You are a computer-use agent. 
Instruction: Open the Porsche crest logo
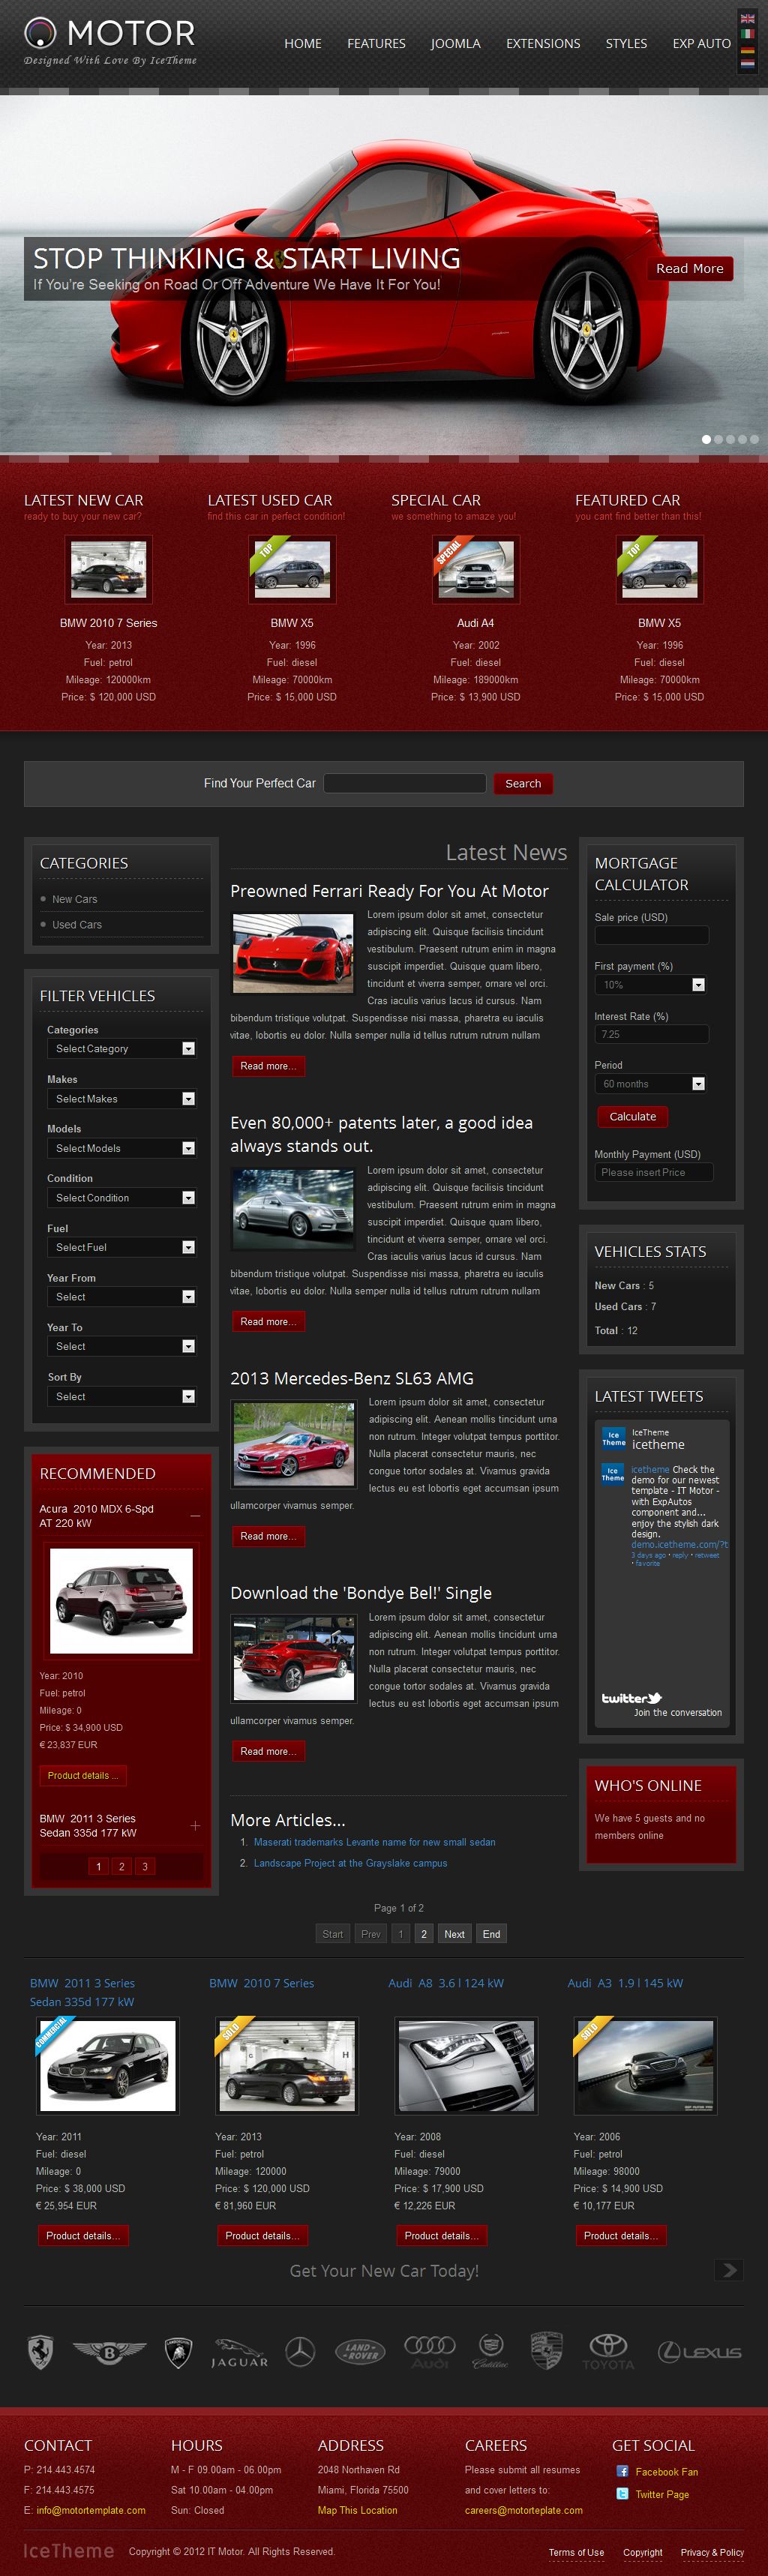click(x=546, y=2351)
